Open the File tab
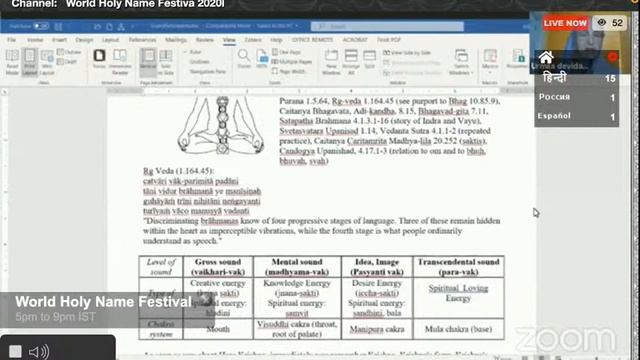The height and width of the screenshot is (360, 640). (x=11, y=40)
